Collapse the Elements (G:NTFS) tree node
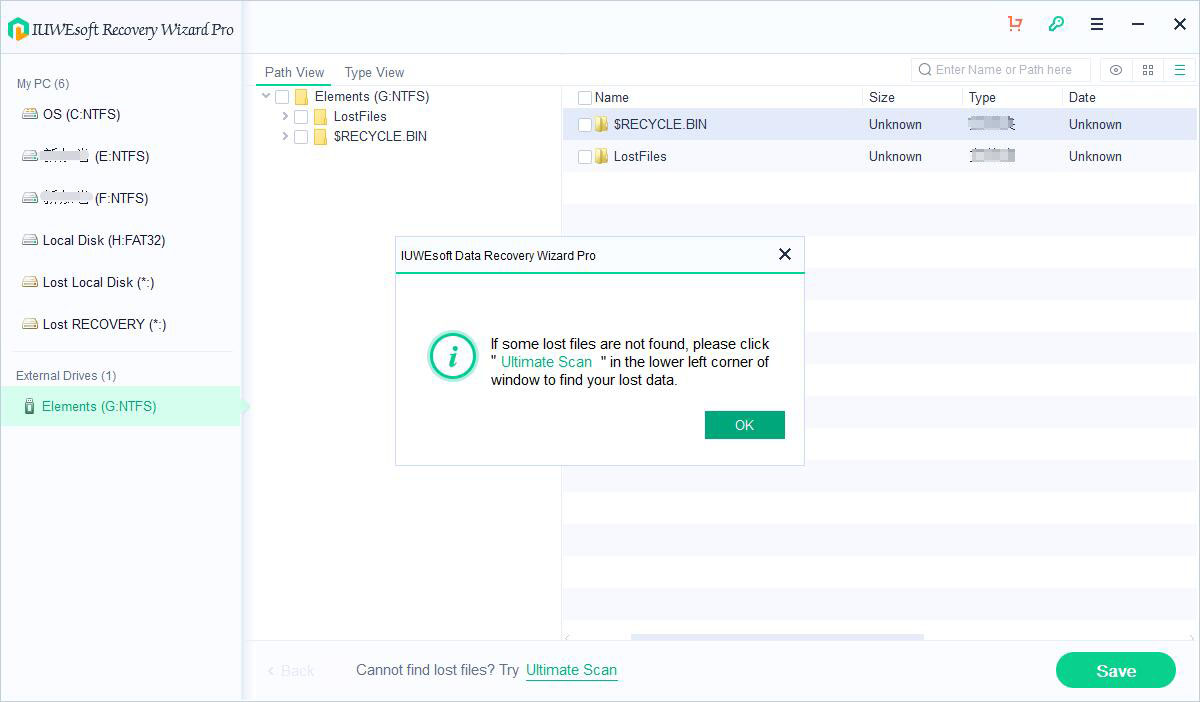The image size is (1200, 702). tap(266, 97)
